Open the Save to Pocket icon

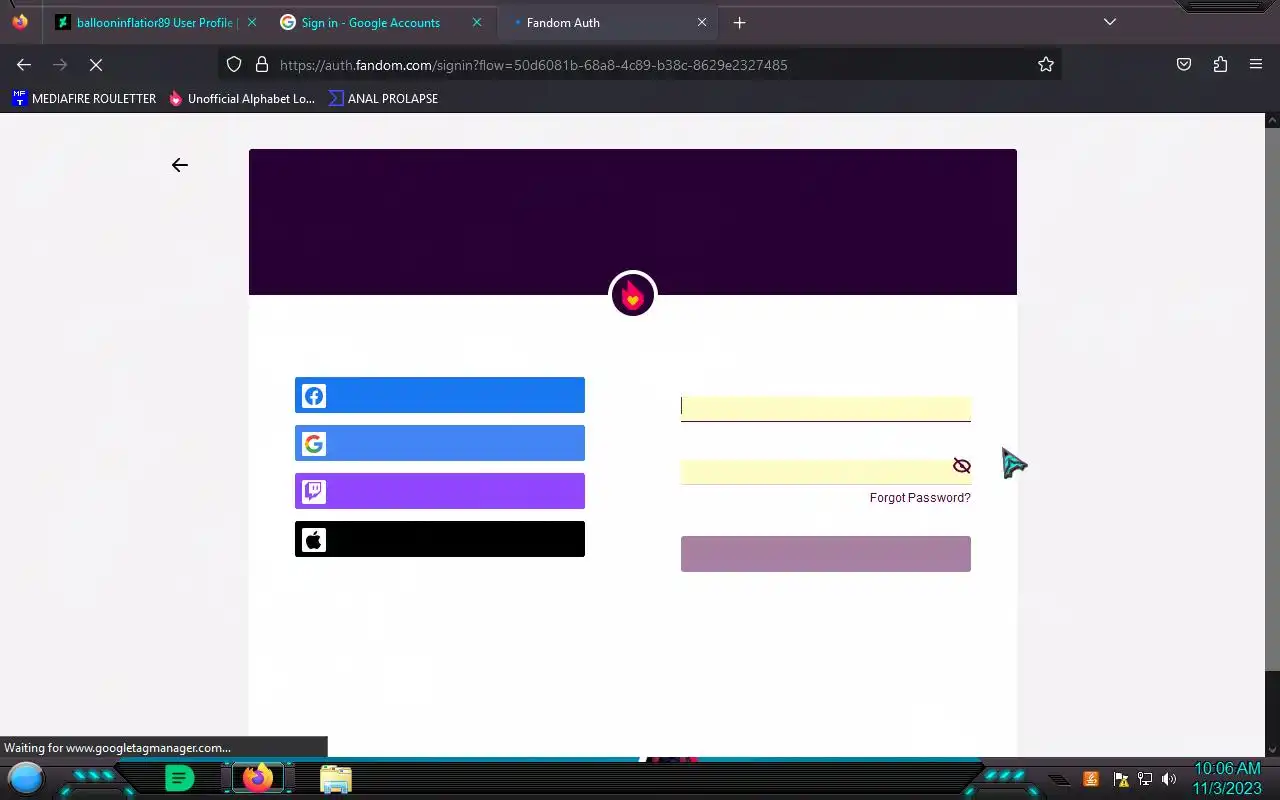(x=1184, y=65)
